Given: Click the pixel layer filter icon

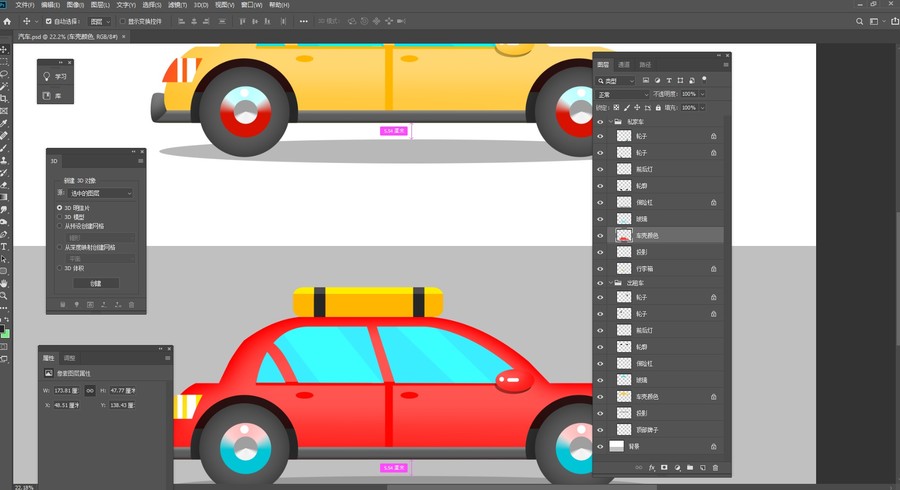Looking at the screenshot, I should click(646, 80).
